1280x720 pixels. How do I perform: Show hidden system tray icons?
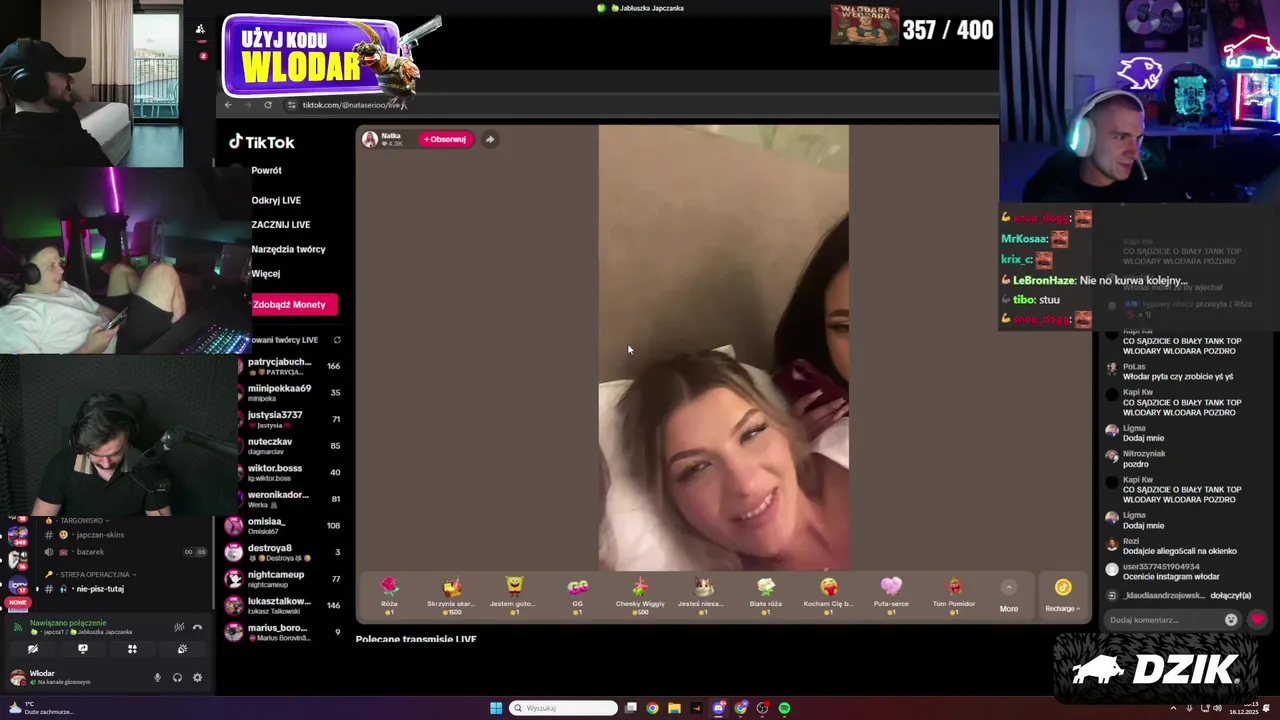point(1173,708)
